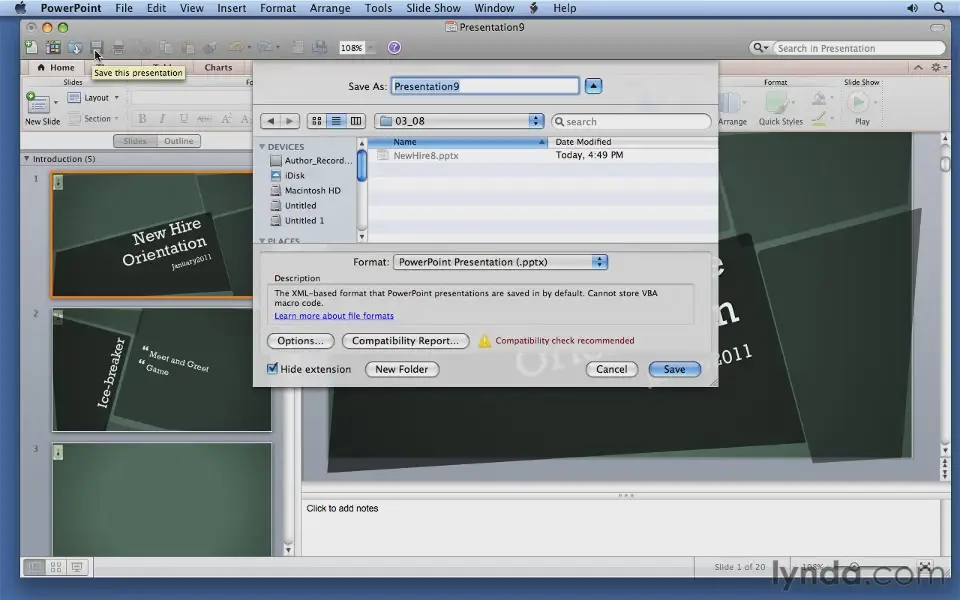Click the Play slide show icon
Image resolution: width=960 pixels, height=600 pixels.
pos(858,102)
